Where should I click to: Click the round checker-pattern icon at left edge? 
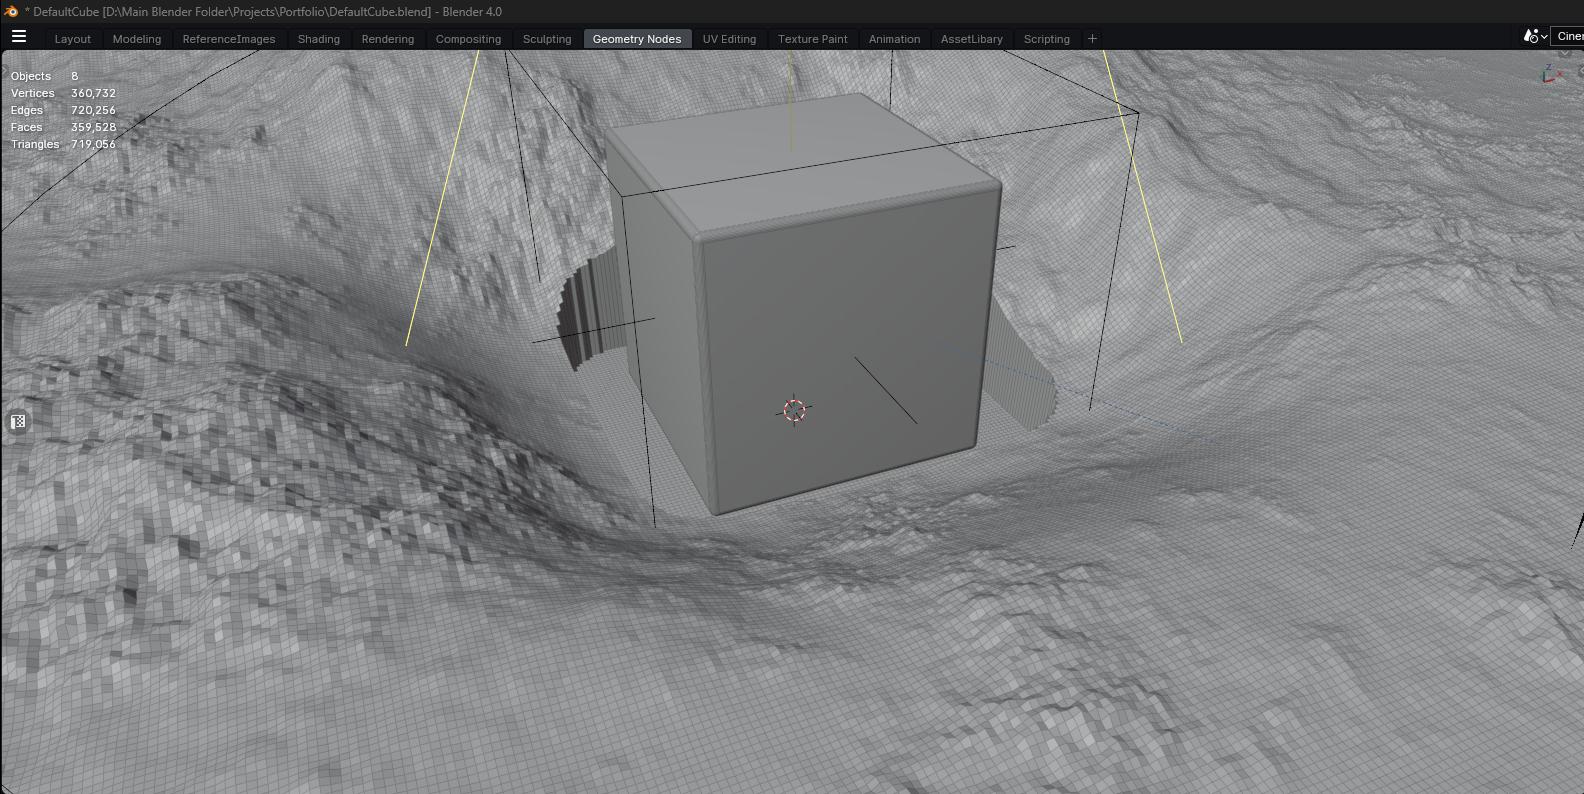pyautogui.click(x=18, y=422)
